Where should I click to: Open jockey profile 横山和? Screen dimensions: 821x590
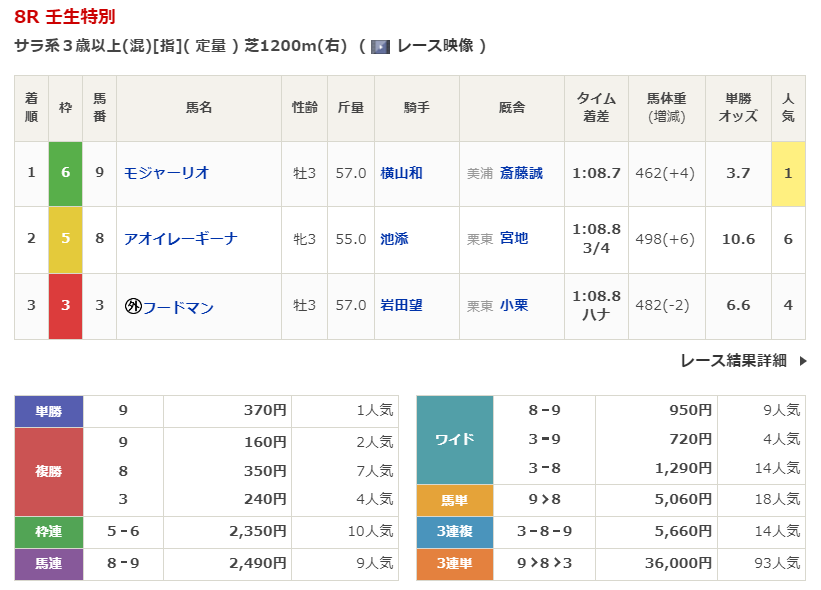[x=401, y=173]
